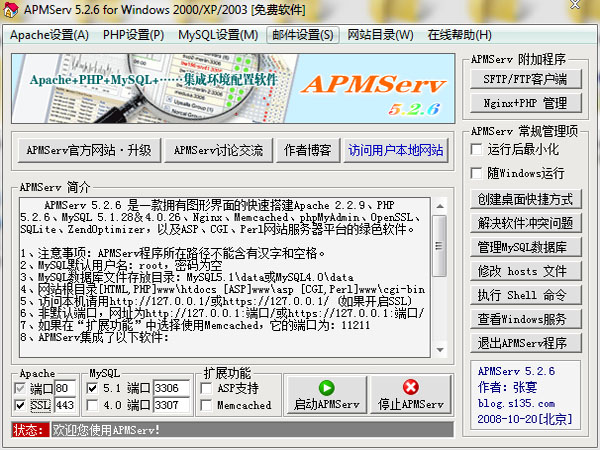This screenshot has width=600, height=450.
Task: Toggle the Apache 端口 checkbox
Action: pyautogui.click(x=20, y=389)
